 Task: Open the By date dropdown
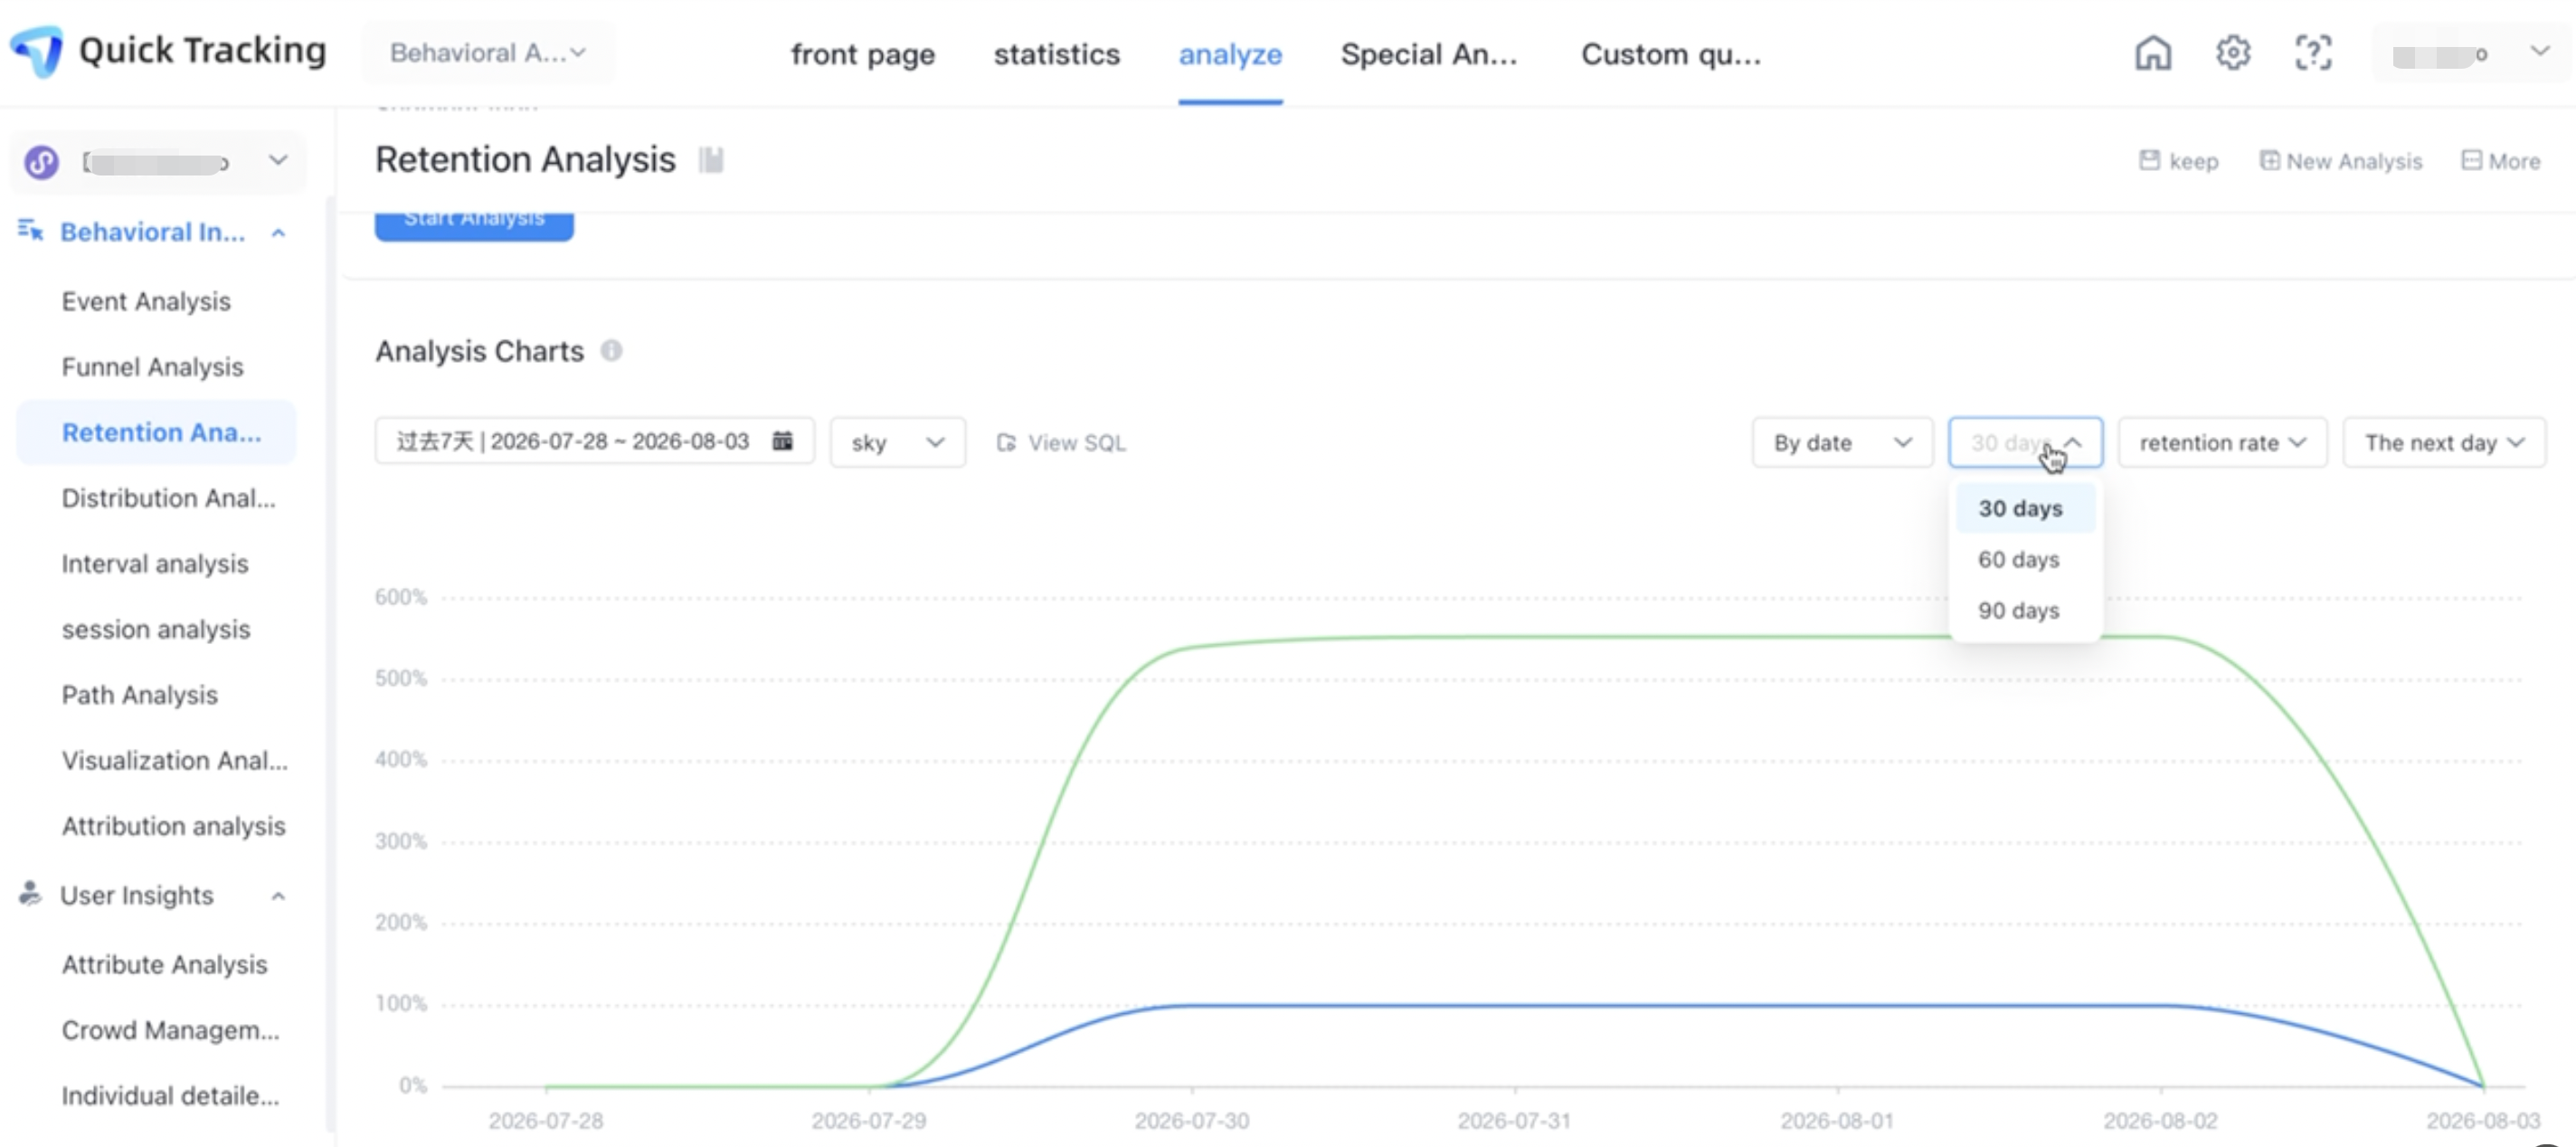[x=1842, y=442]
